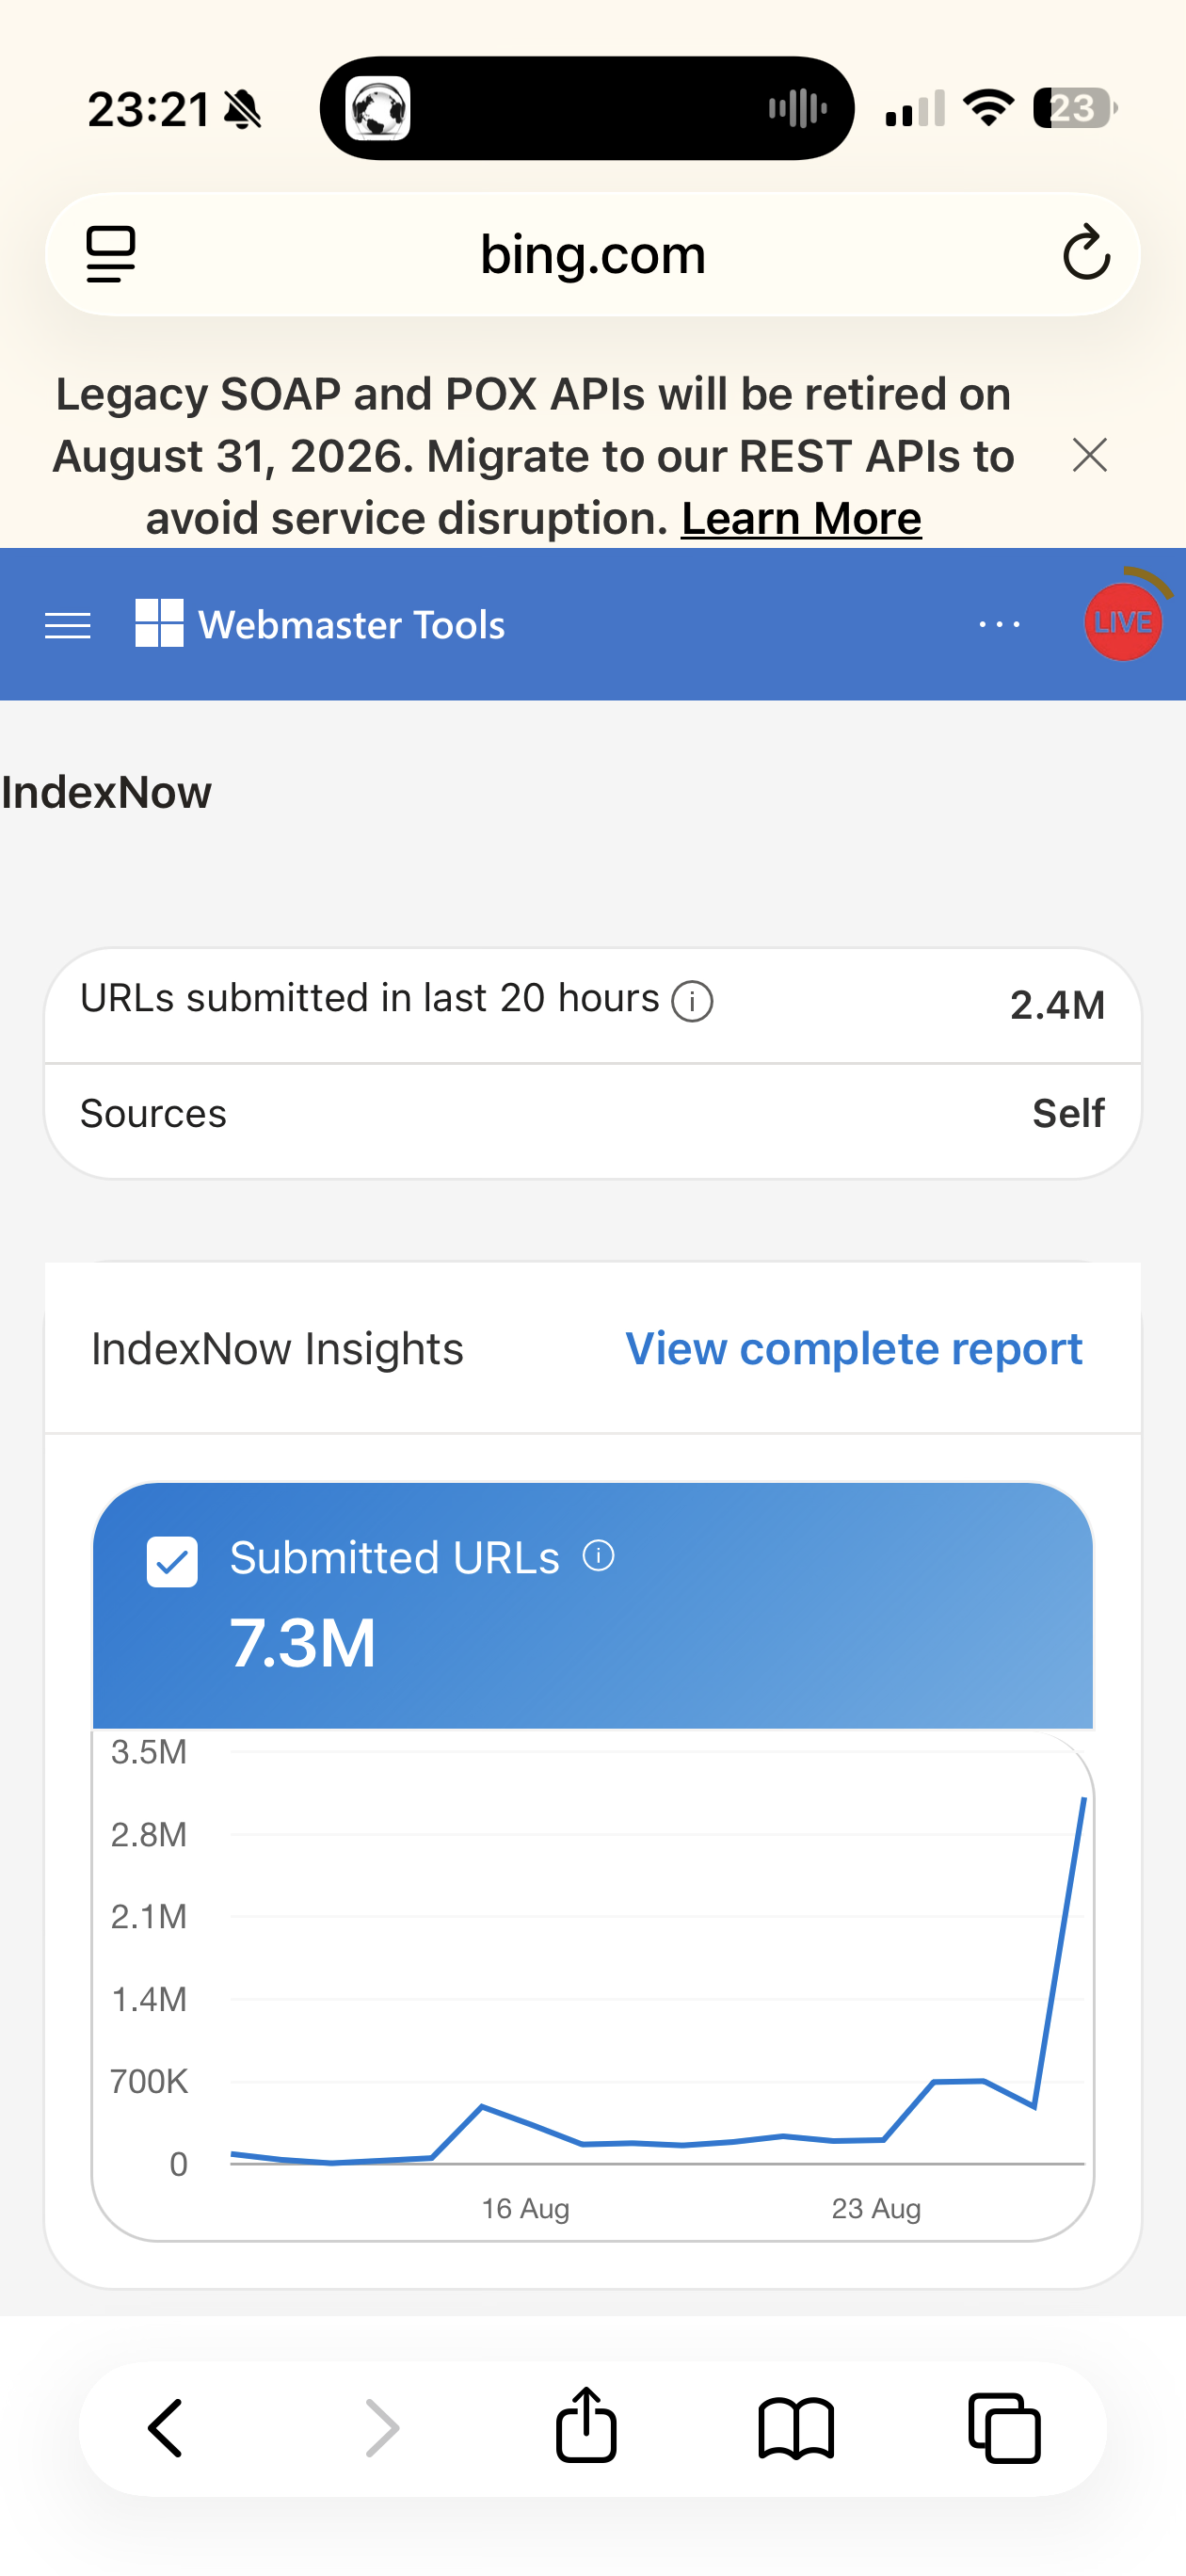This screenshot has width=1186, height=2576.
Task: Tap the bing.com address field
Action: [593, 254]
